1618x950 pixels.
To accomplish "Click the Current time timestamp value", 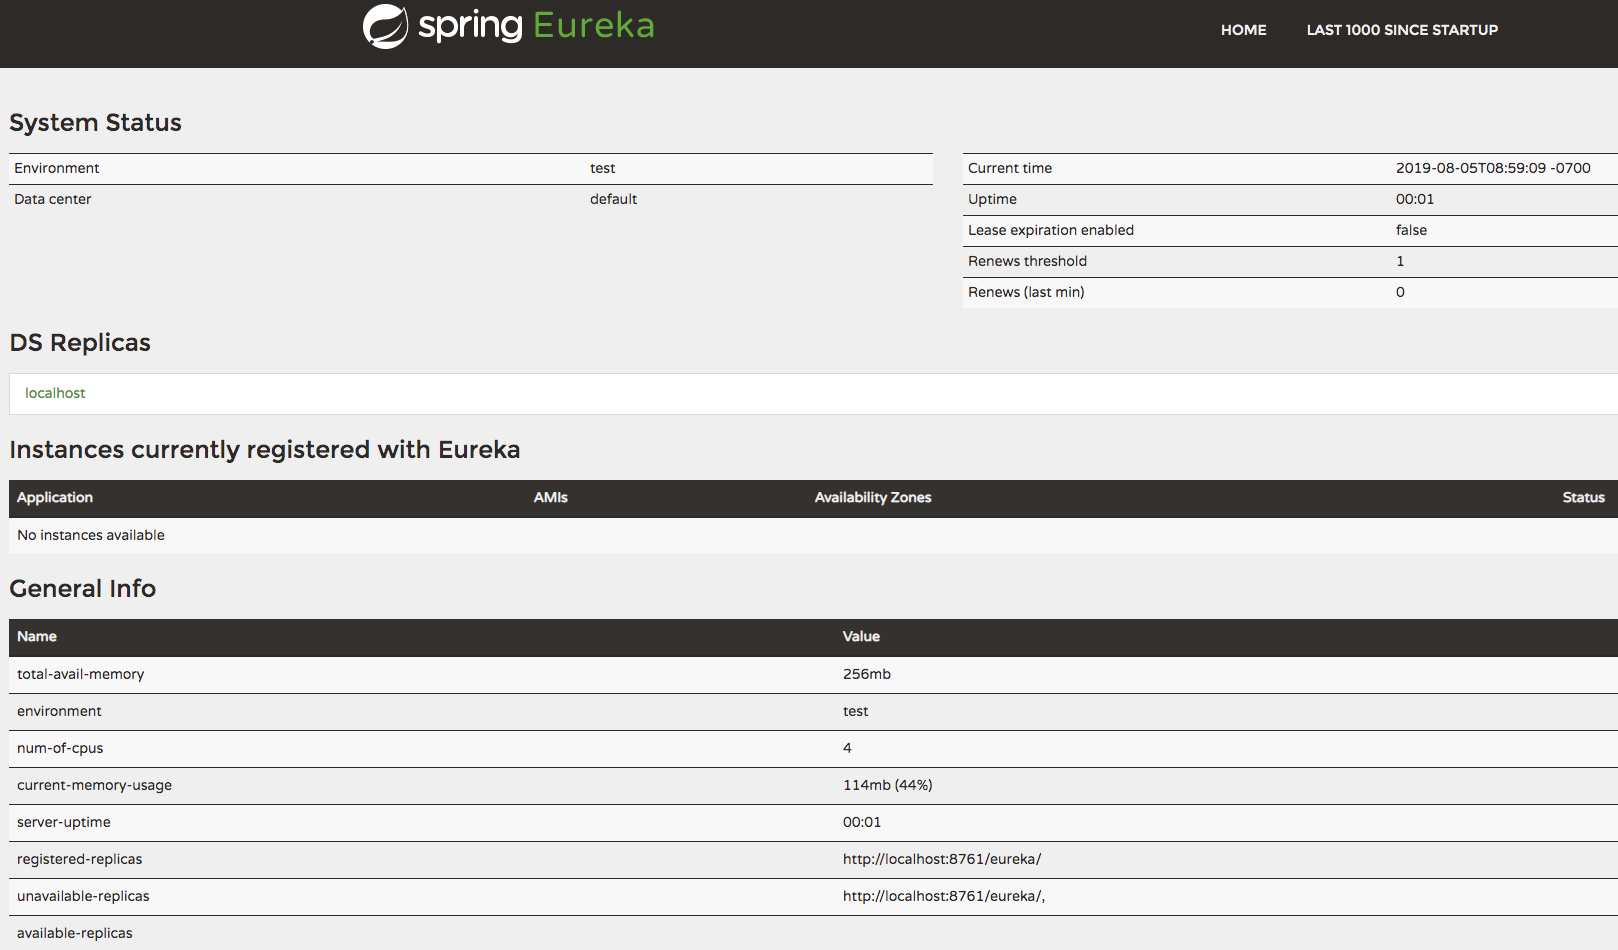I will click(1492, 168).
